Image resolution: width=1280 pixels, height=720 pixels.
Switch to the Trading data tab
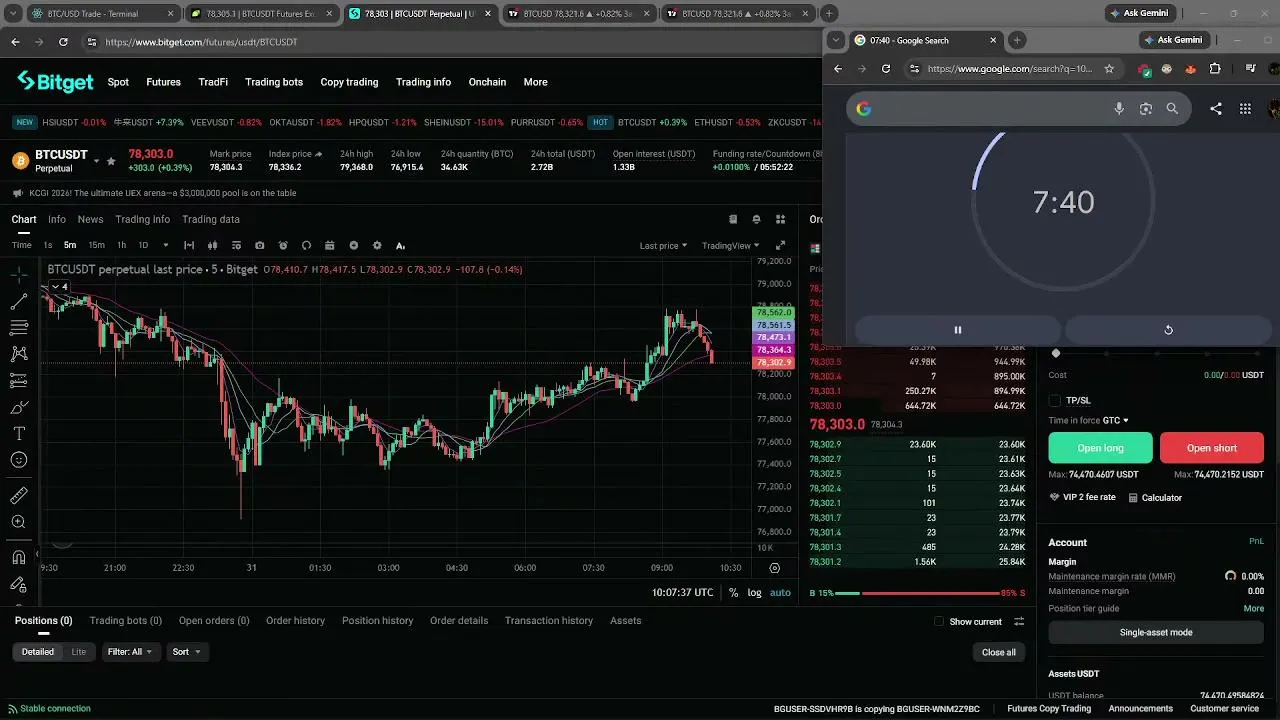point(210,219)
